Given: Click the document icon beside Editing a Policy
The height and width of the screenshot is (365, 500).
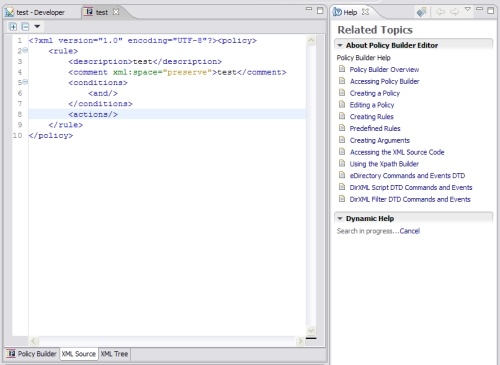Looking at the screenshot, I should [342, 104].
